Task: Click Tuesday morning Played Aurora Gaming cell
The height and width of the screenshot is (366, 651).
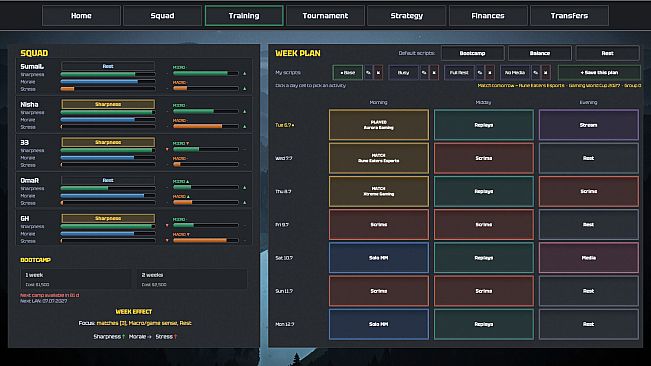Action: 379,125
